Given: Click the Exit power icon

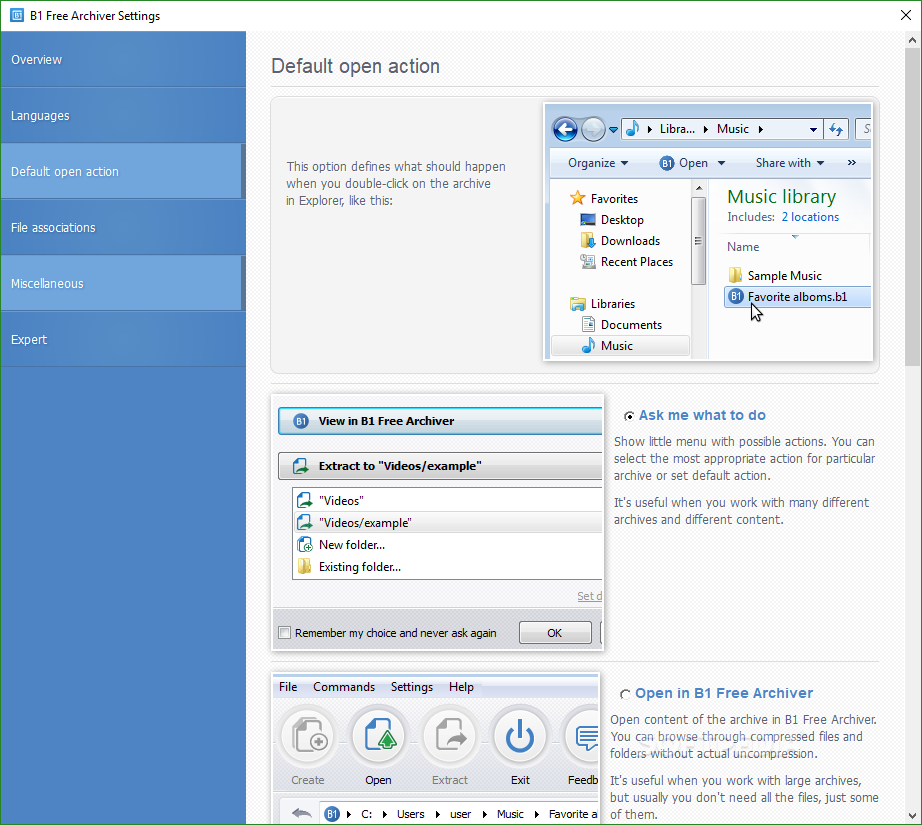Looking at the screenshot, I should (x=520, y=735).
